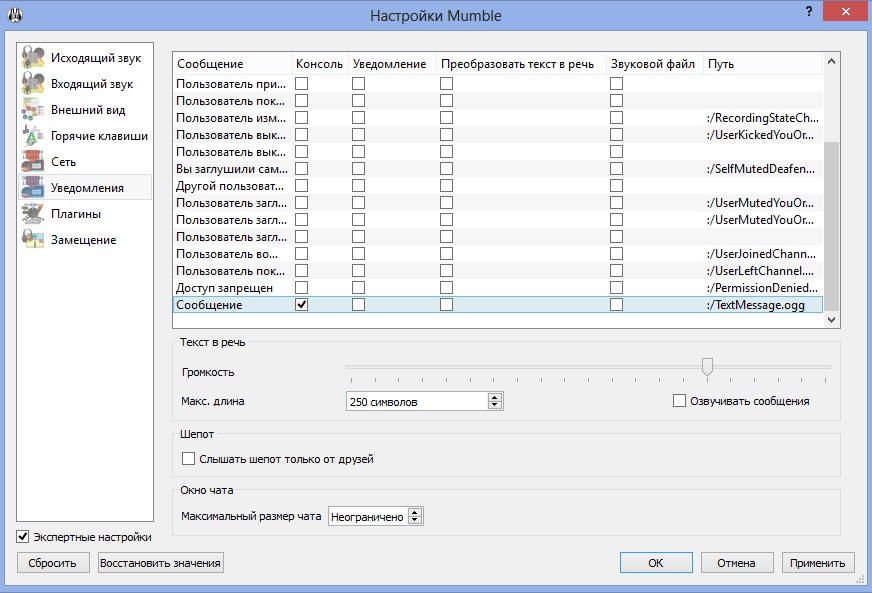Disable the Экспертные настройки checkbox
872x593 pixels.
24,537
